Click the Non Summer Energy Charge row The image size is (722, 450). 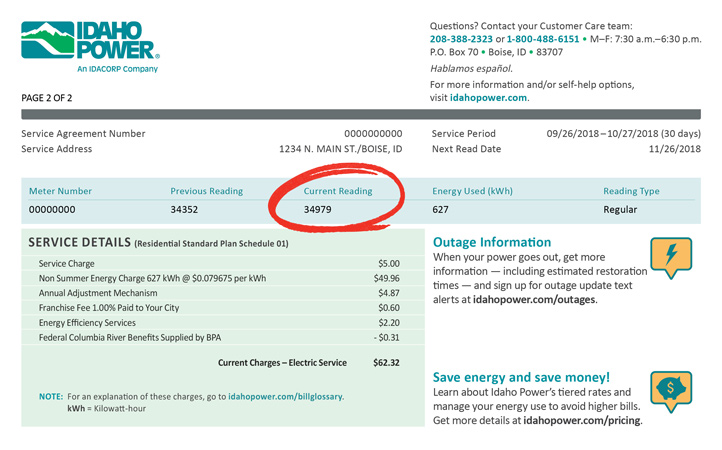click(223, 278)
